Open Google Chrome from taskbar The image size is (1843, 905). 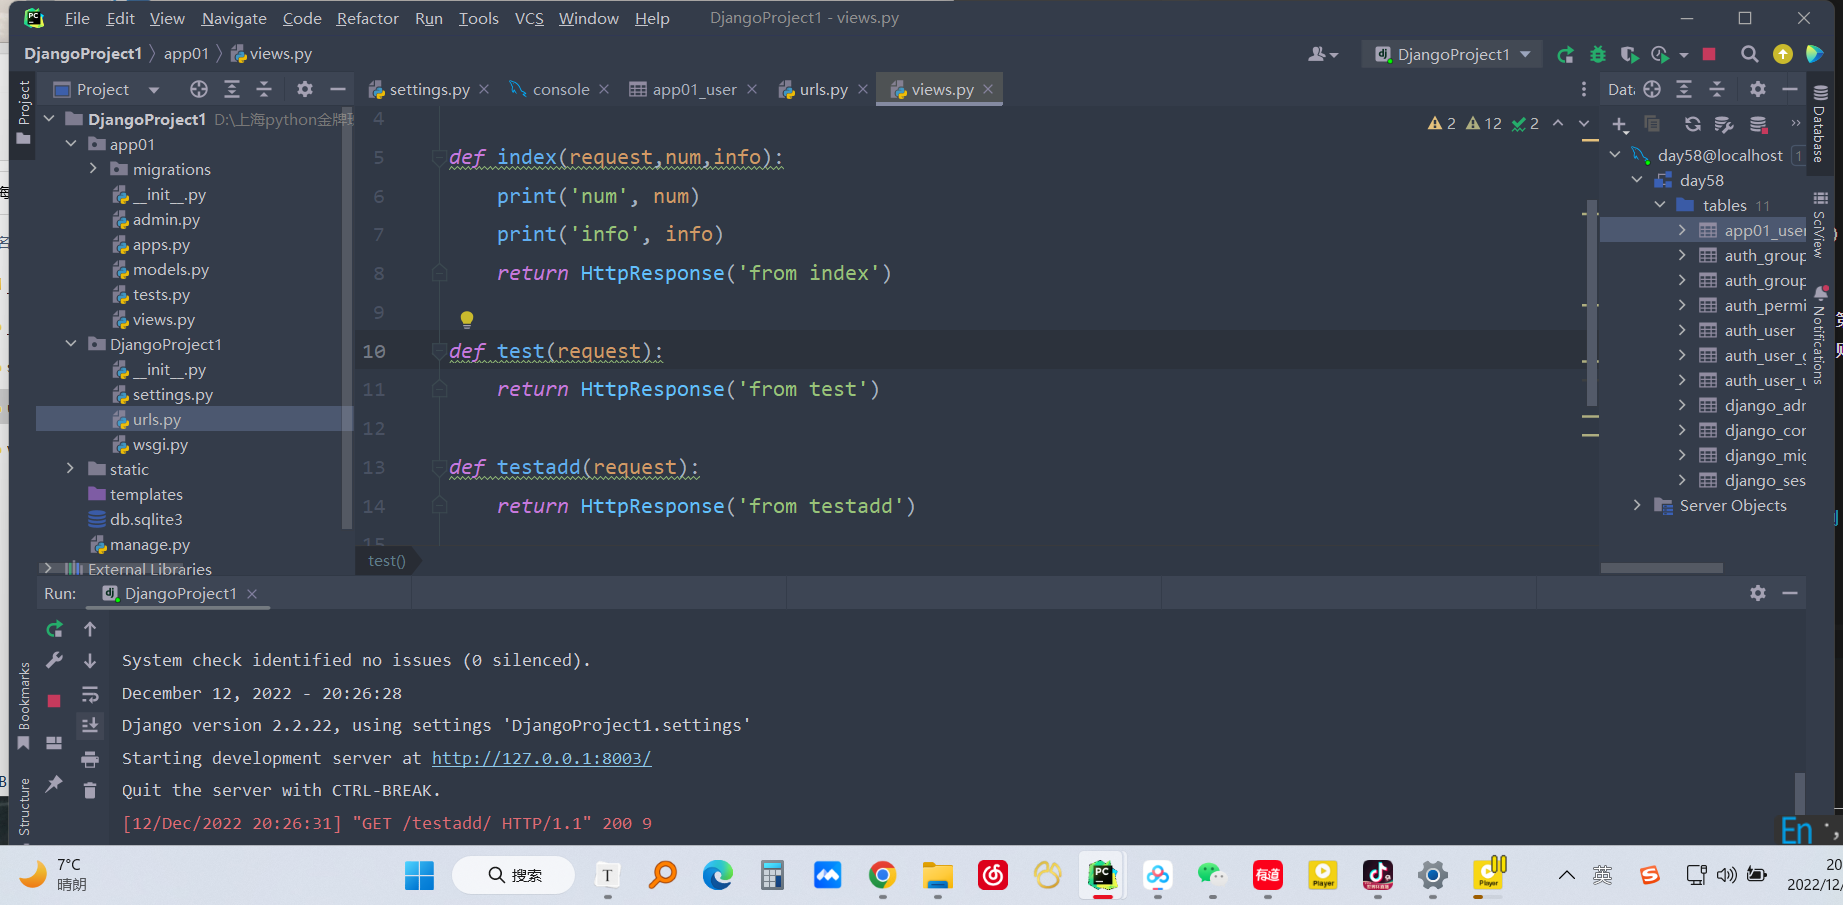click(882, 876)
